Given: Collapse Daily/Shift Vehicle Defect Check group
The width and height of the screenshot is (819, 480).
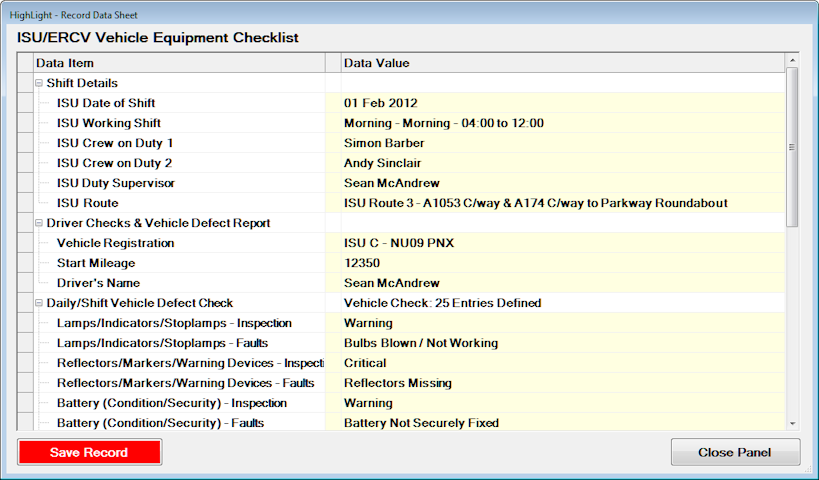Looking at the screenshot, I should point(39,303).
